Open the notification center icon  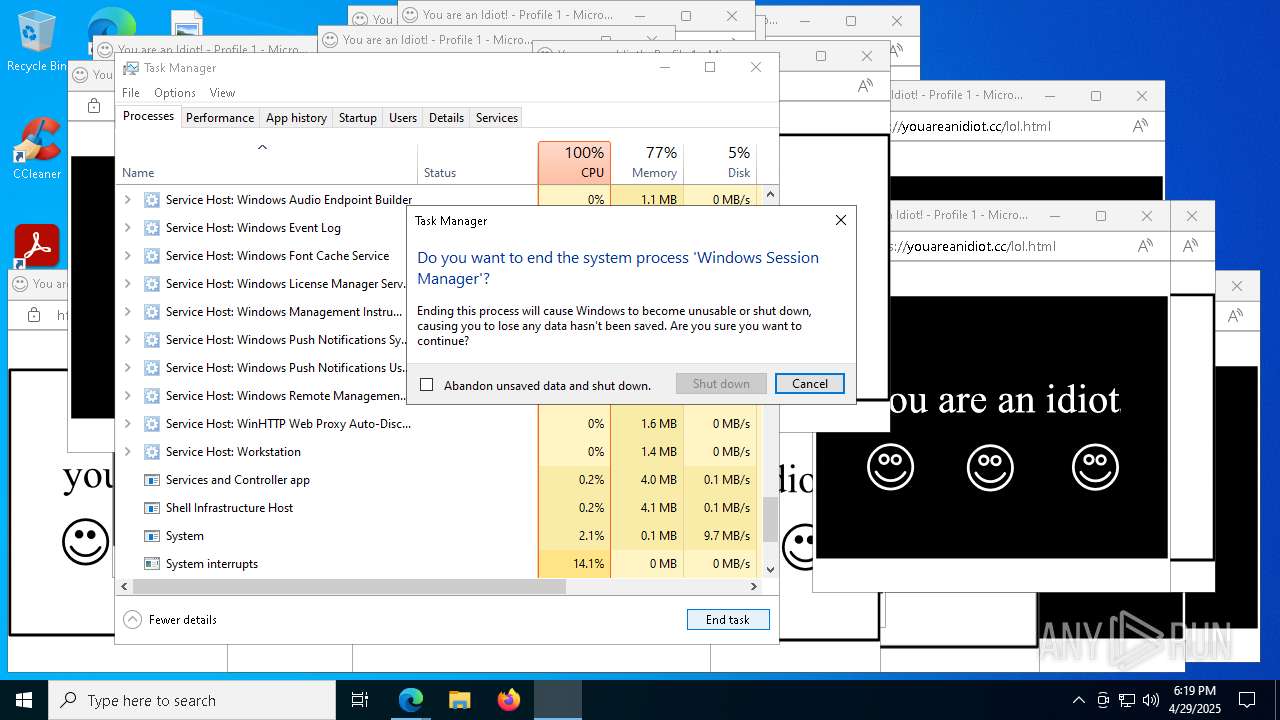pos(1247,700)
